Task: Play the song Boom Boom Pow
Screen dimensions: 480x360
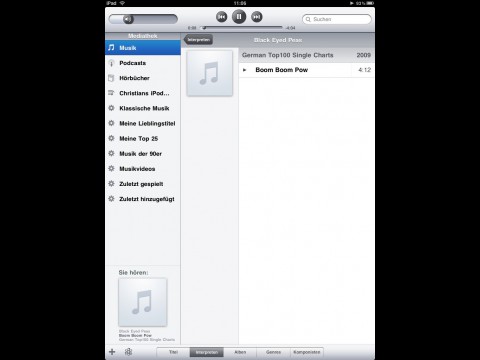Action: pos(306,70)
